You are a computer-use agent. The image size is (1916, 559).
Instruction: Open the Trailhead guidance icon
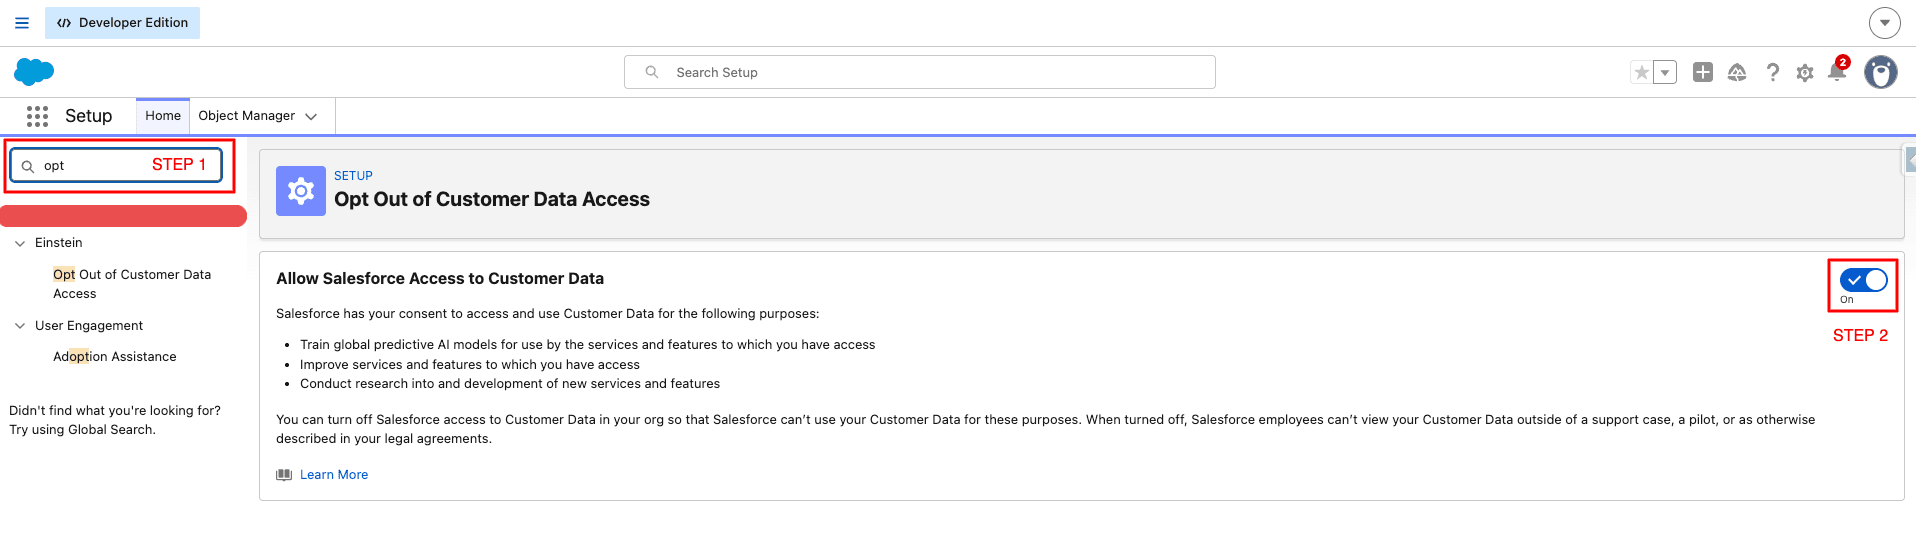[x=1737, y=72]
